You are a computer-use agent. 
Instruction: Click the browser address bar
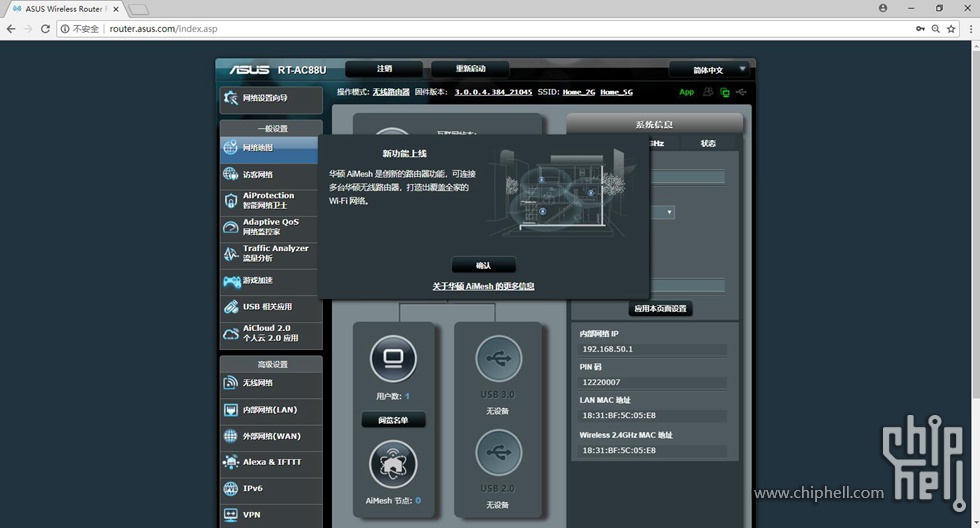pos(500,29)
